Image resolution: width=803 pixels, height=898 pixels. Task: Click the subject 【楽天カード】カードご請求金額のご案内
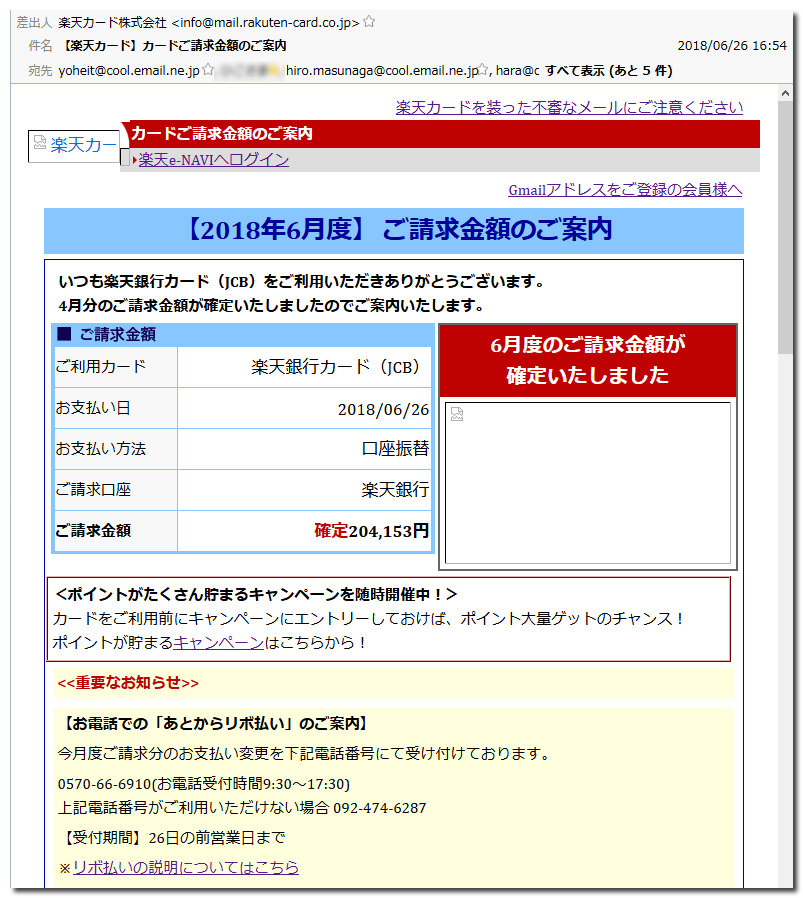(x=172, y=46)
